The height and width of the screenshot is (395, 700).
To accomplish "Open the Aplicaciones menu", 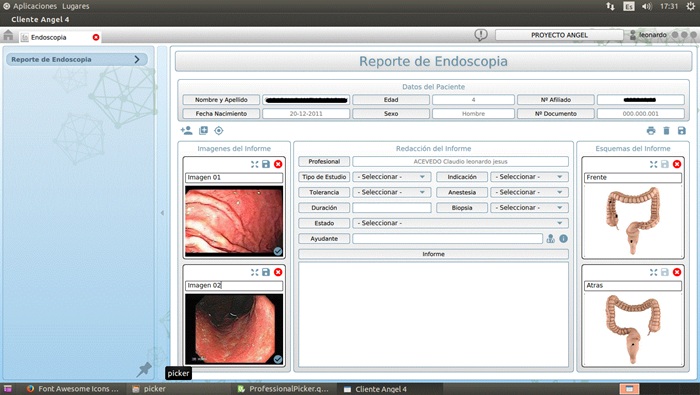I will pyautogui.click(x=35, y=6).
